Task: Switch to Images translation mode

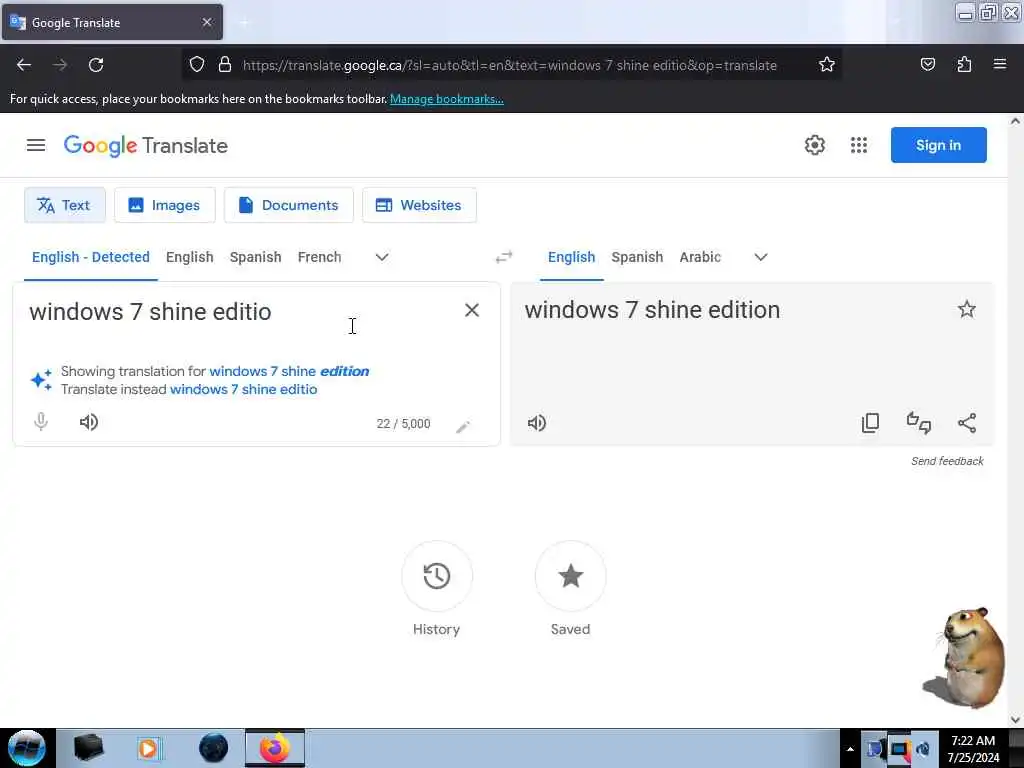Action: pos(165,205)
